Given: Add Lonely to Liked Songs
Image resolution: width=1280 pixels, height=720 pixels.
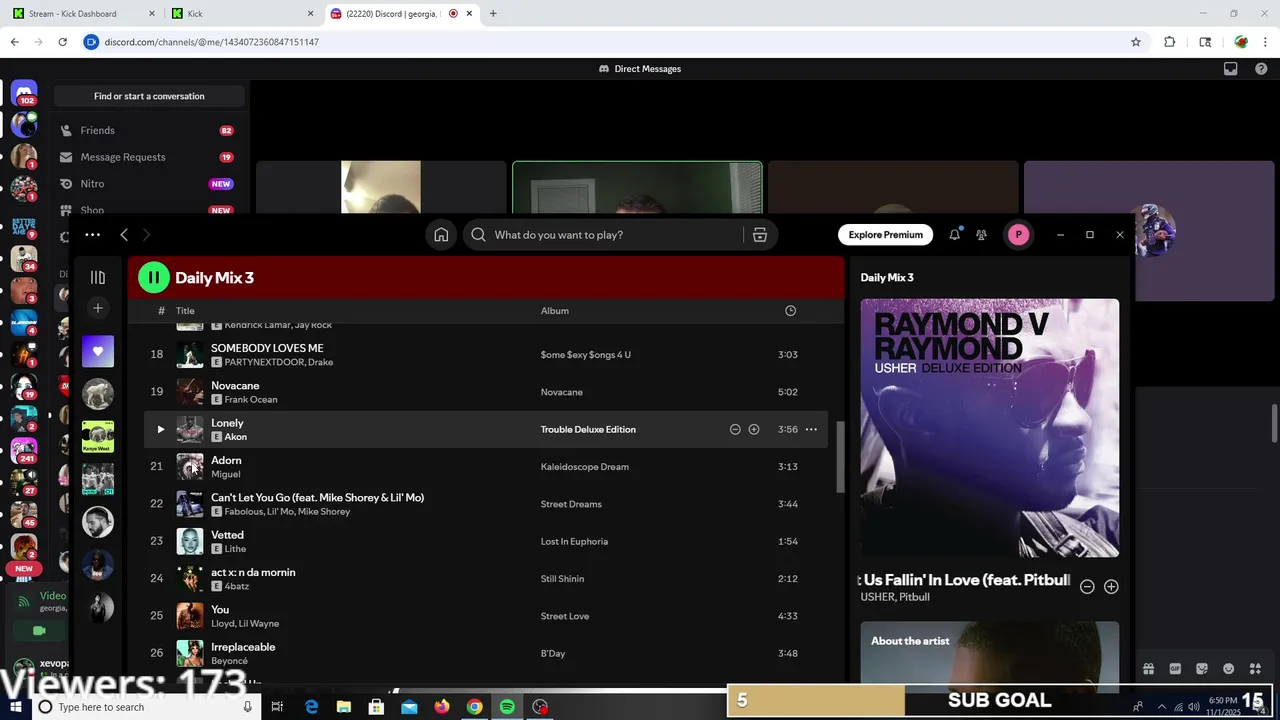Looking at the screenshot, I should pos(754,429).
